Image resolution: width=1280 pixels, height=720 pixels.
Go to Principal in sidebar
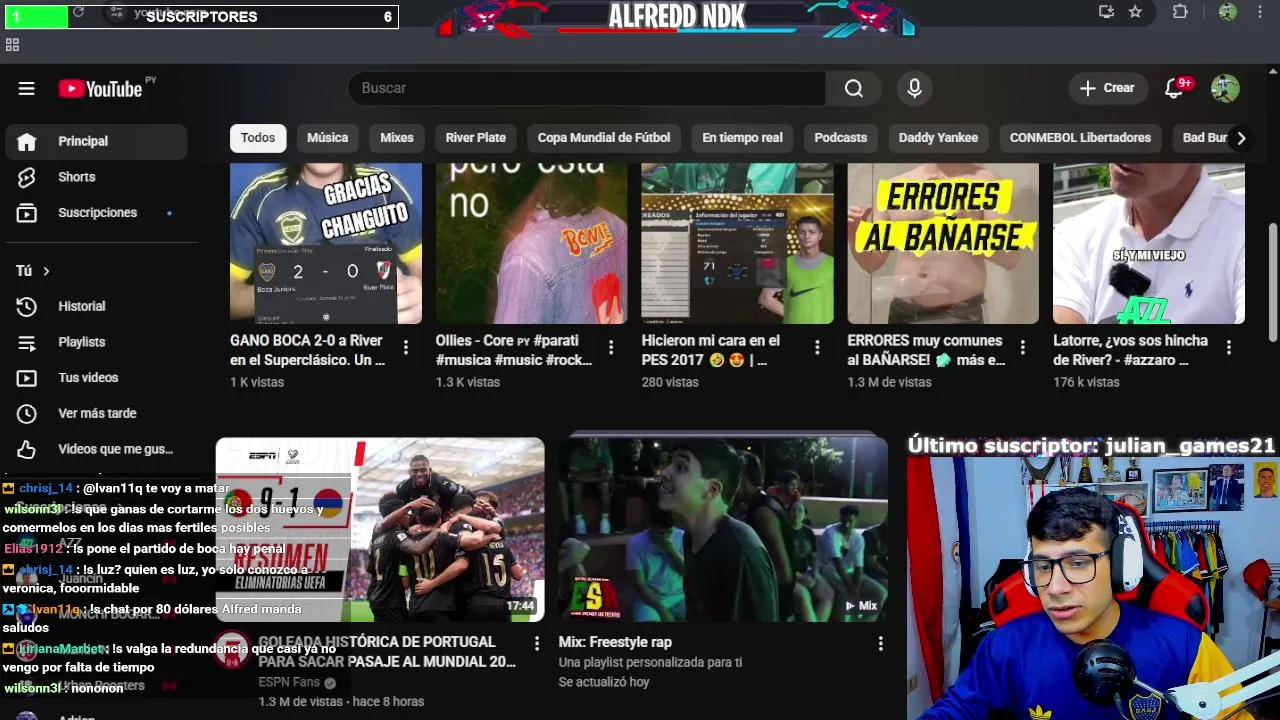95,141
